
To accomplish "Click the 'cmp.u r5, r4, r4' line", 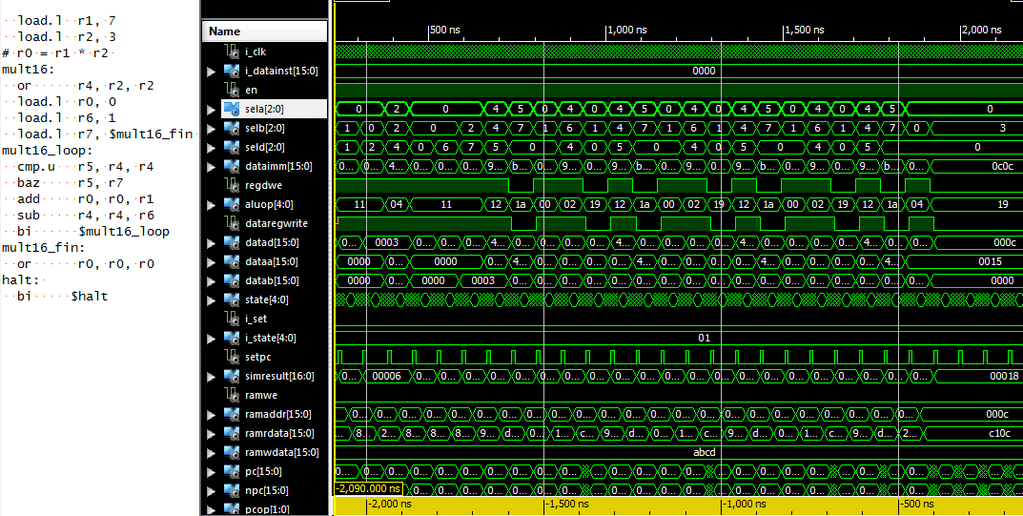I will (85, 167).
